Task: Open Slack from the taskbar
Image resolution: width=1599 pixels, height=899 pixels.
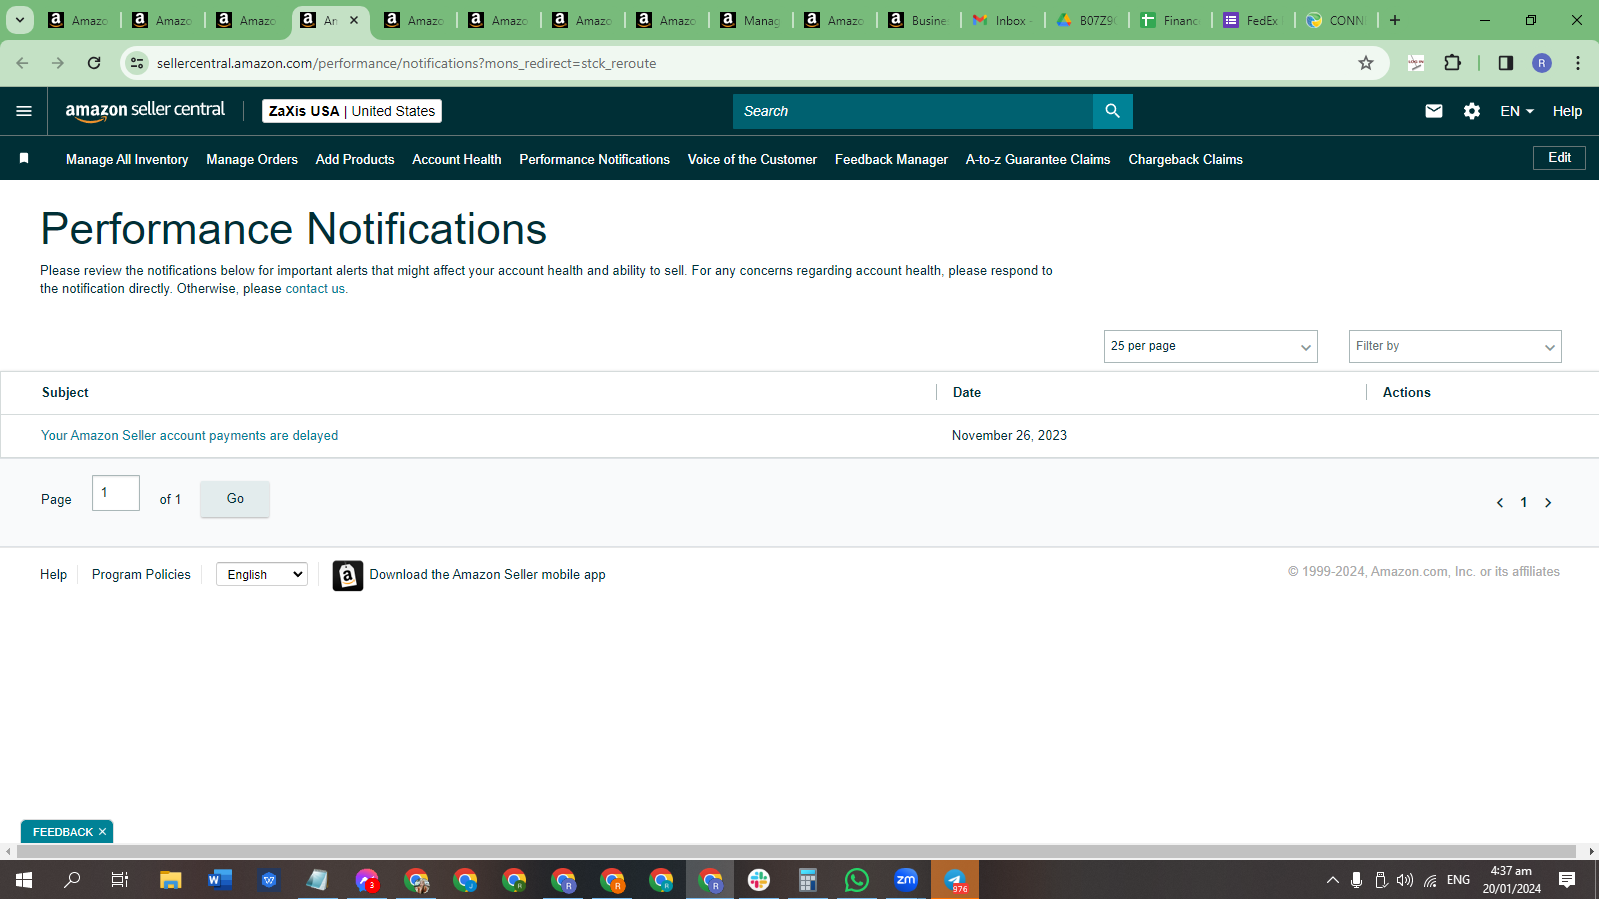Action: tap(759, 880)
